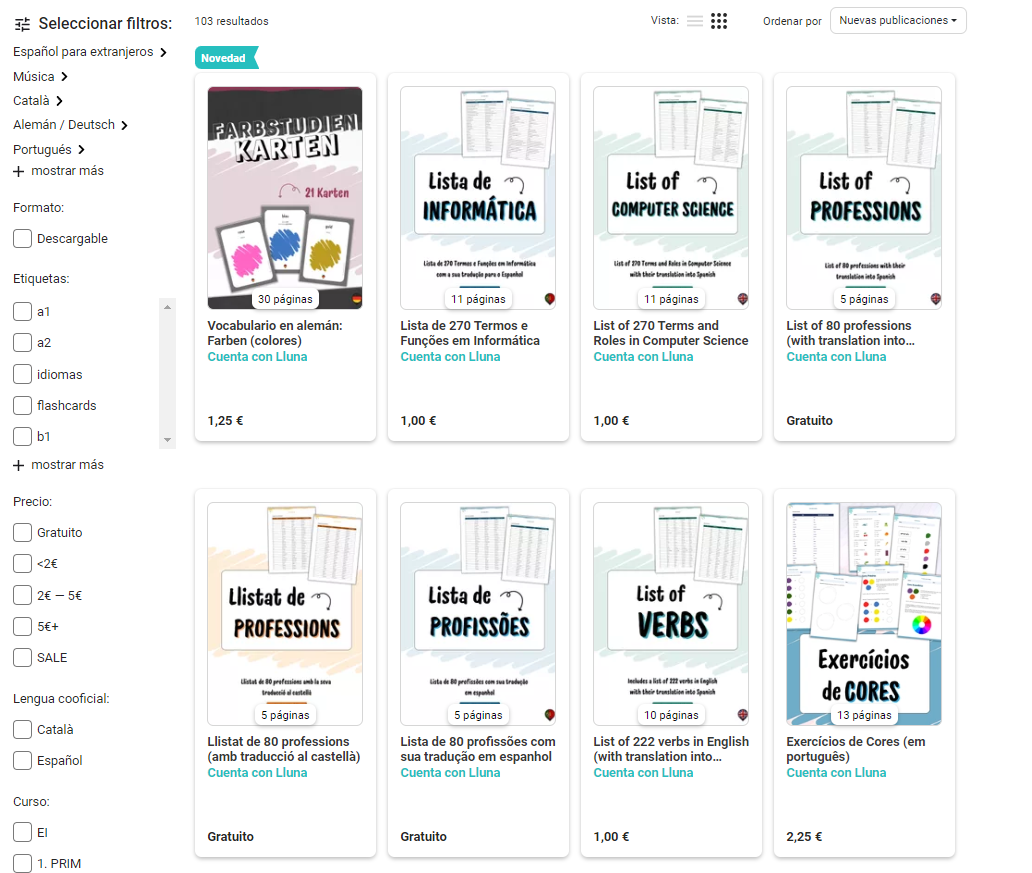Image resolution: width=1032 pixels, height=873 pixels.
Task: Click Portuguese flag on Informática card
Action: coord(550,299)
